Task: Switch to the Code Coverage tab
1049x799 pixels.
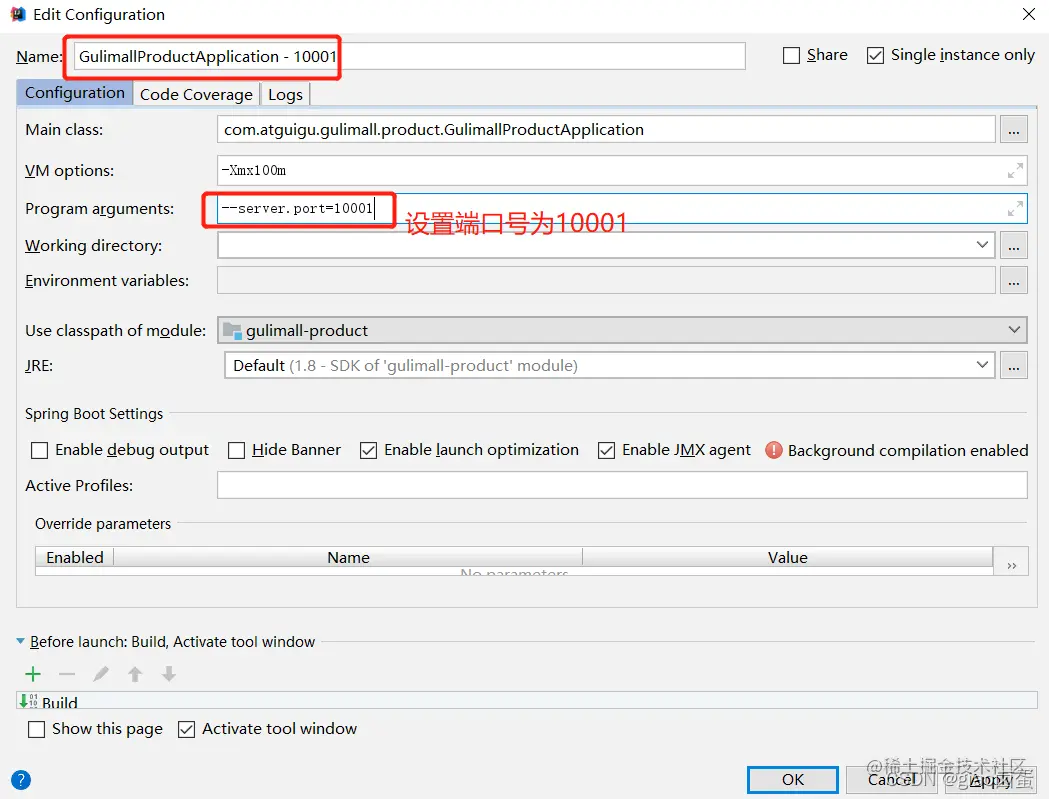Action: pyautogui.click(x=196, y=94)
